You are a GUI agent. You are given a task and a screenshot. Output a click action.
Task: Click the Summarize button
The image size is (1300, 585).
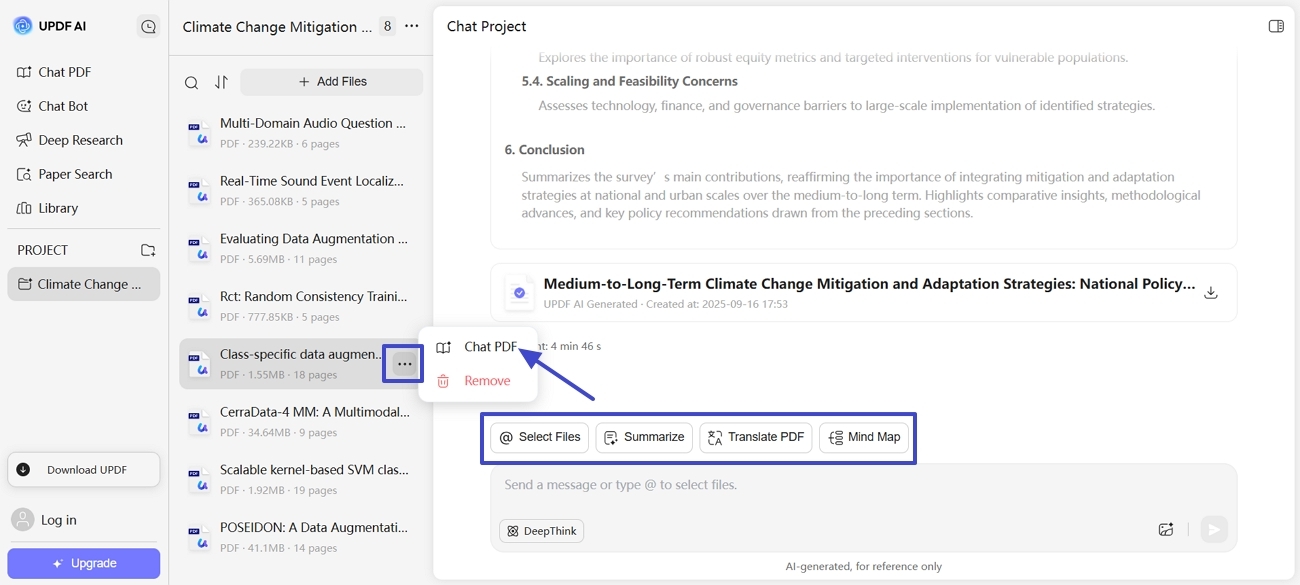click(x=644, y=437)
